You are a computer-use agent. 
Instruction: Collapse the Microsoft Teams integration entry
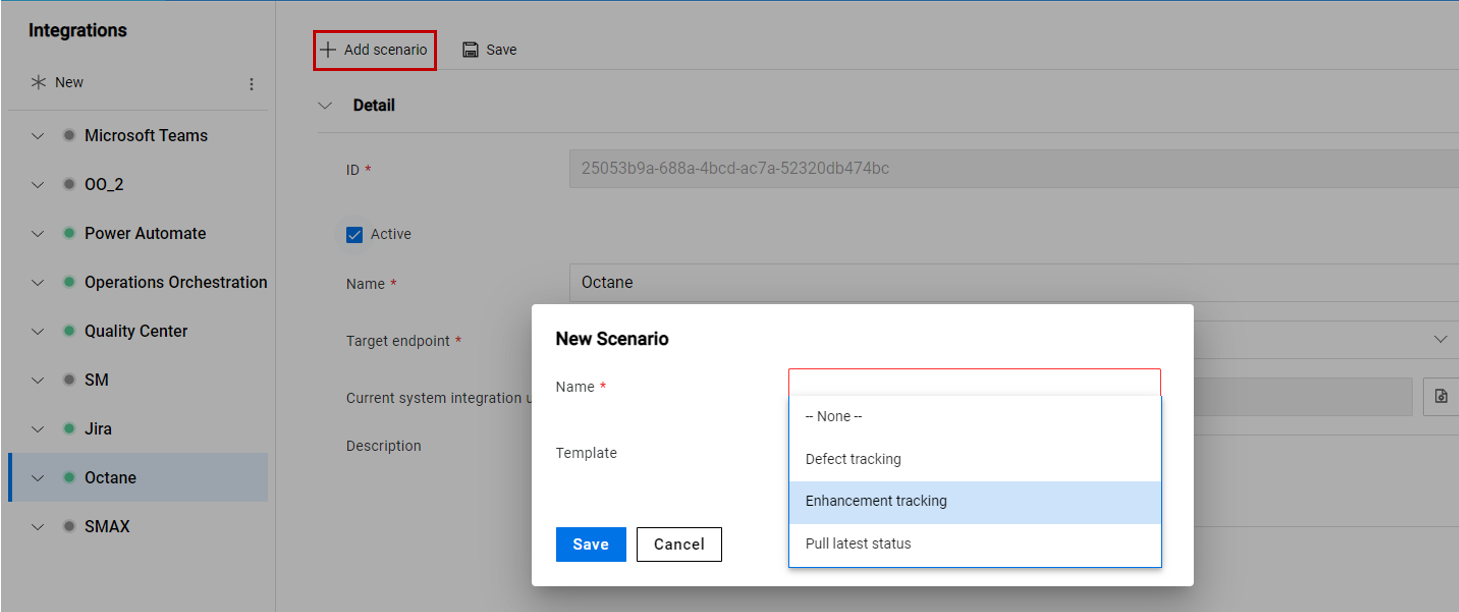37,135
